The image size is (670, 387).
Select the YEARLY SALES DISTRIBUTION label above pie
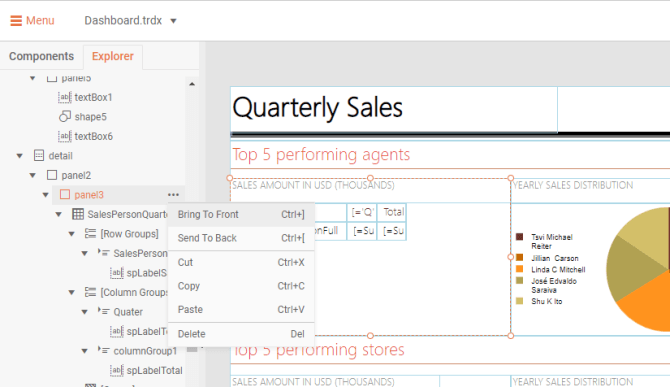pos(573,185)
